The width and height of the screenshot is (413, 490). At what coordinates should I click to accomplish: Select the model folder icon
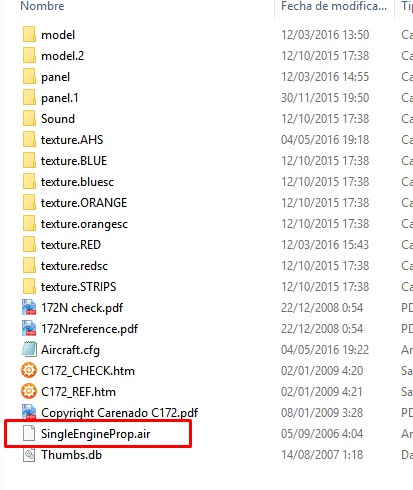click(29, 35)
